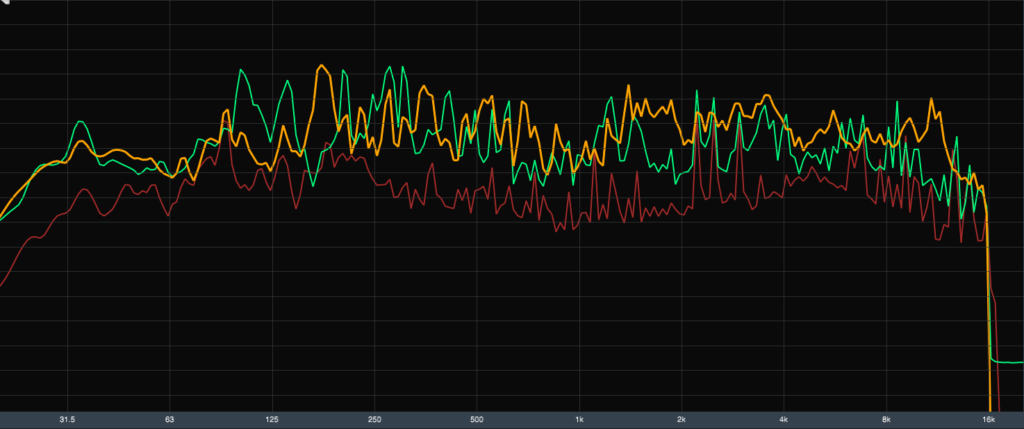
Task: Select the 1k frequency axis label
Action: pos(580,419)
